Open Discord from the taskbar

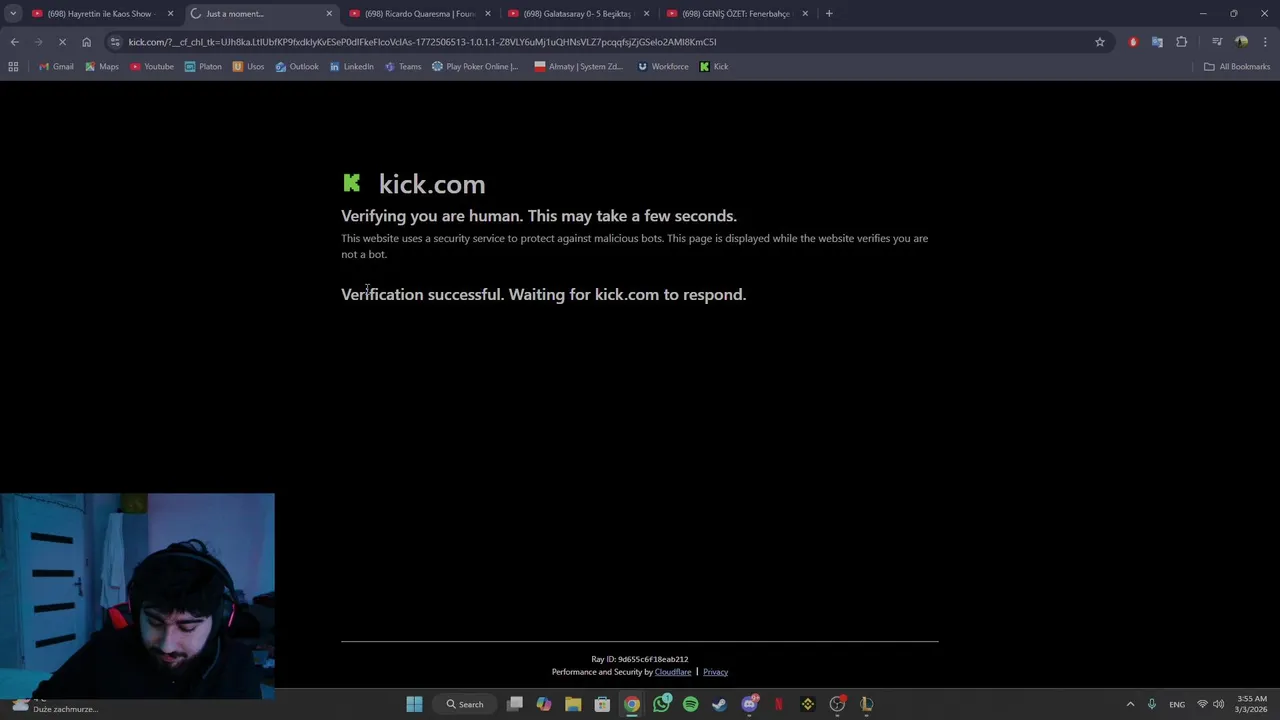click(749, 704)
